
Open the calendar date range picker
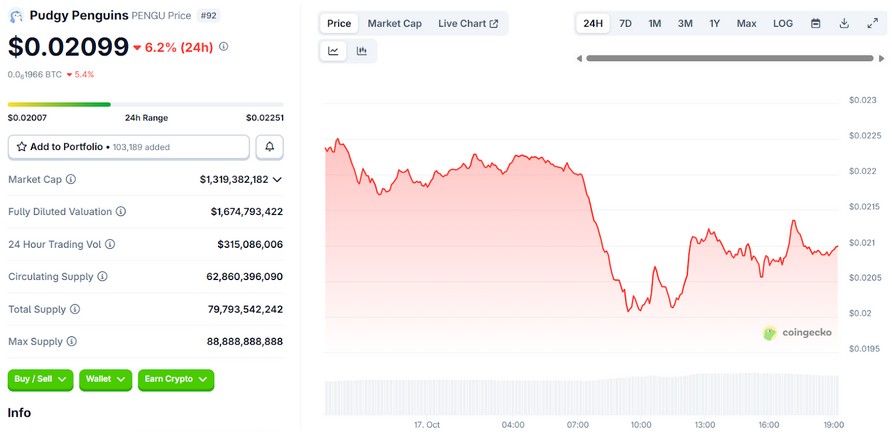click(816, 23)
